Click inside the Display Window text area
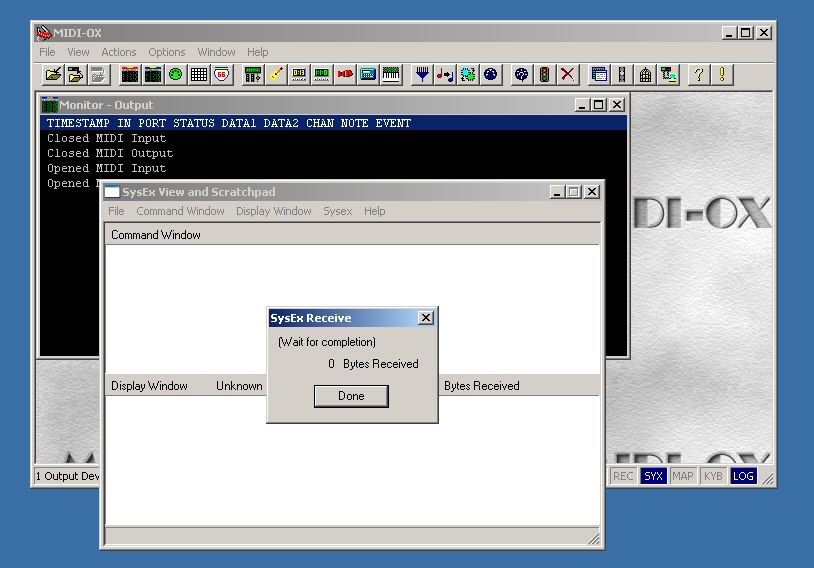The width and height of the screenshot is (814, 568). click(x=352, y=461)
